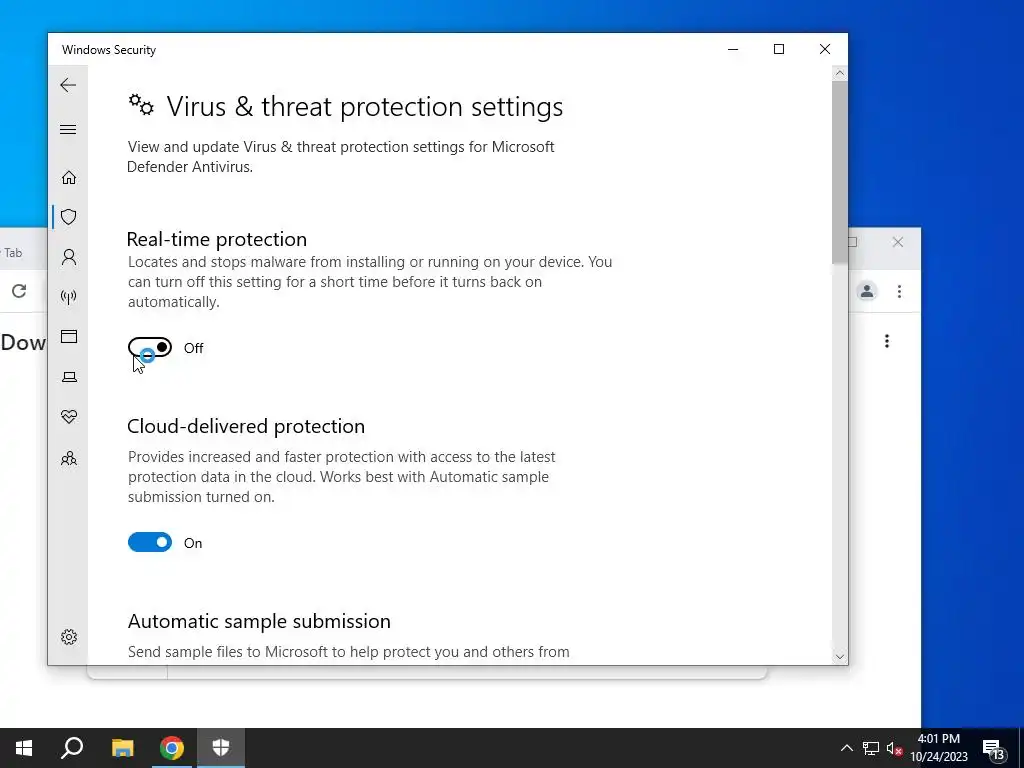Open Firewall & network protection icon

(x=69, y=297)
